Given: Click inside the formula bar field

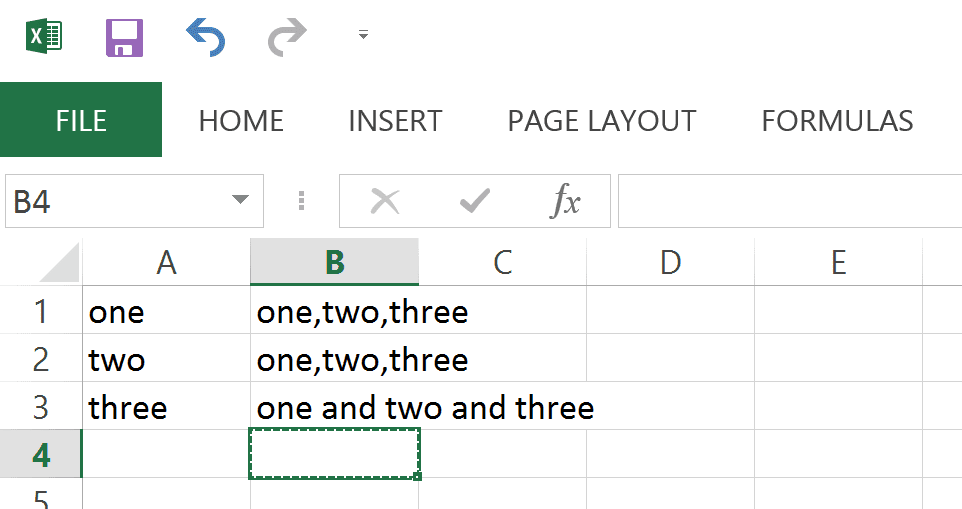Looking at the screenshot, I should point(790,201).
